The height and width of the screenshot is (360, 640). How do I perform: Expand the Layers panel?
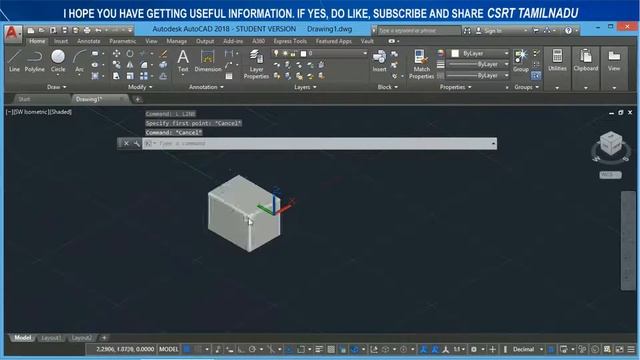click(305, 87)
